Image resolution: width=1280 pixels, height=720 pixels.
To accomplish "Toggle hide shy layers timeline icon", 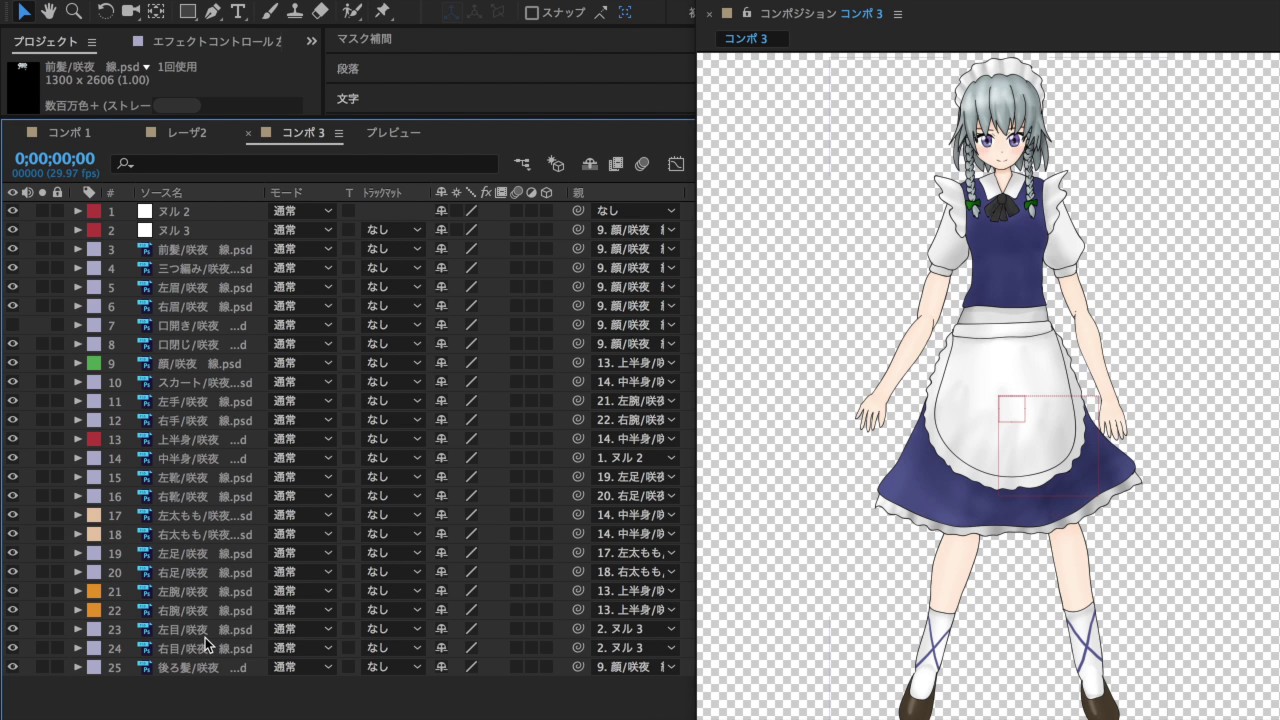I will click(x=590, y=164).
